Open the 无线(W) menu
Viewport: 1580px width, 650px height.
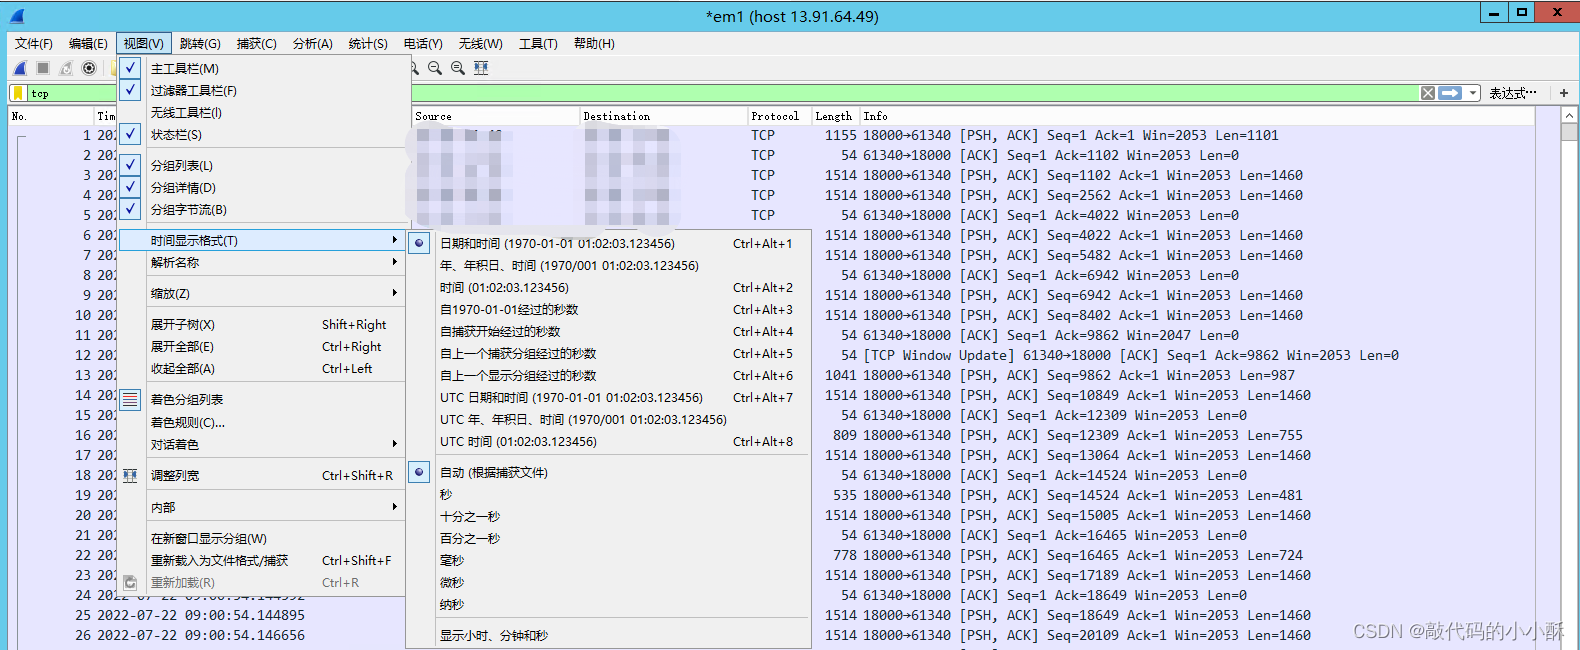[x=480, y=44]
